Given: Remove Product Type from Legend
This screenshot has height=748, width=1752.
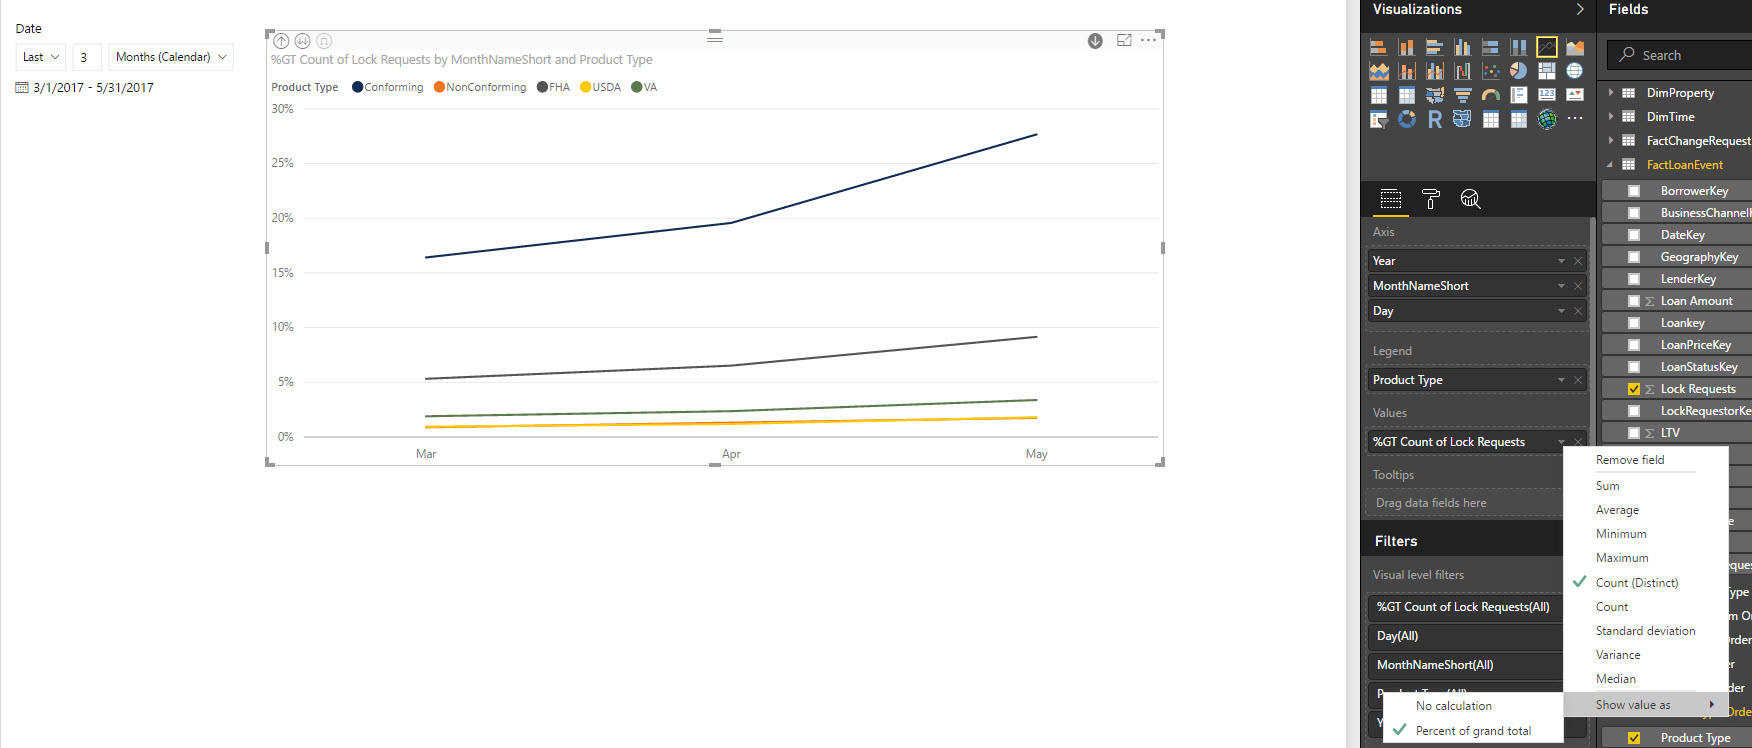Looking at the screenshot, I should click(1578, 380).
